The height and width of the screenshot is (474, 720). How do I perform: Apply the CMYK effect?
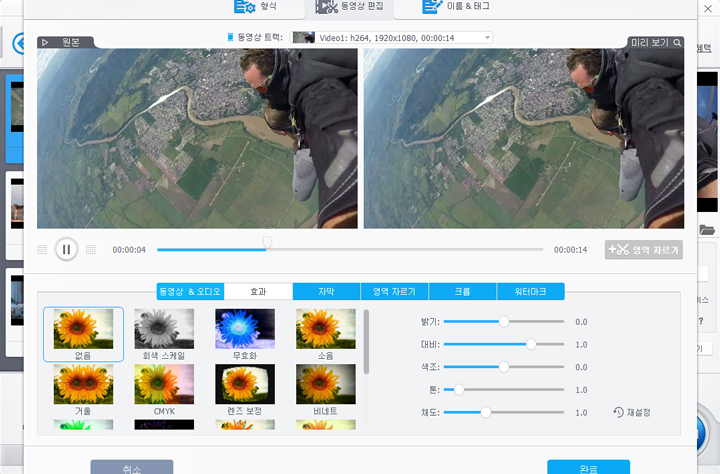pos(164,390)
